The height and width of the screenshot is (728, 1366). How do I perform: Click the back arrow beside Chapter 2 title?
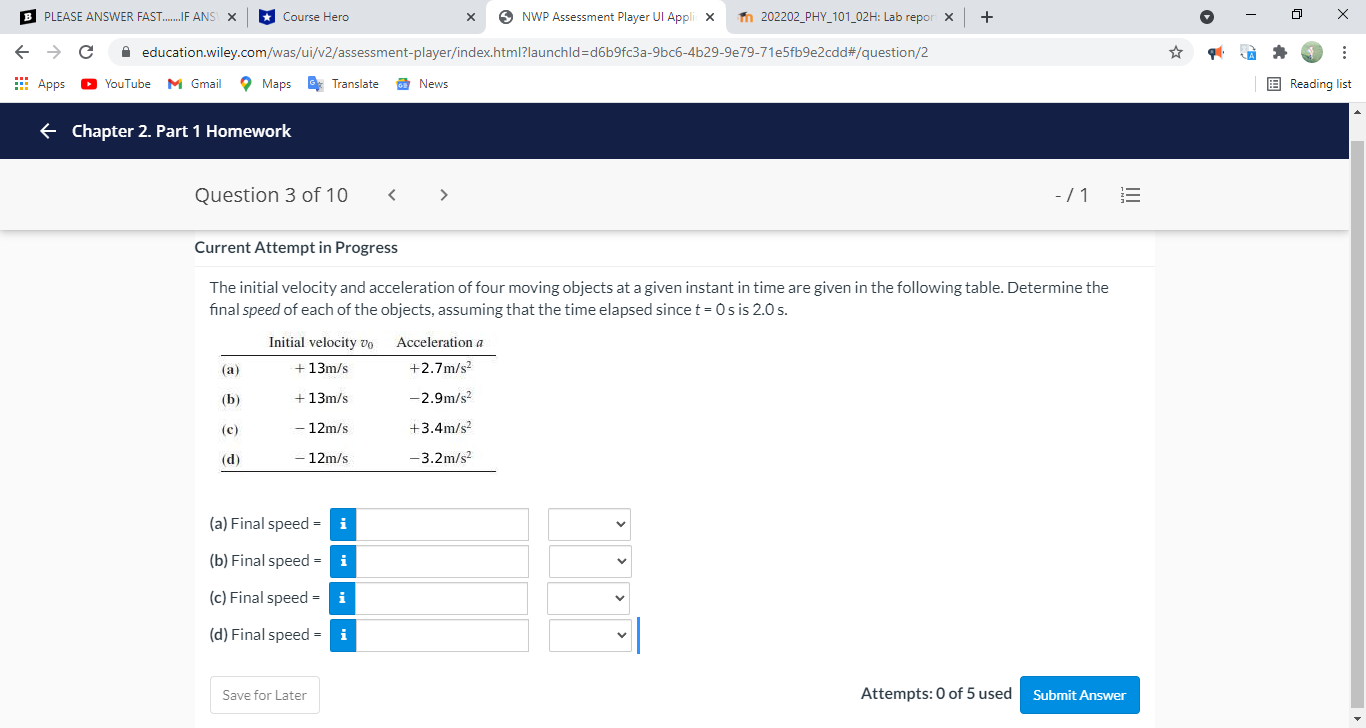pyautogui.click(x=48, y=131)
